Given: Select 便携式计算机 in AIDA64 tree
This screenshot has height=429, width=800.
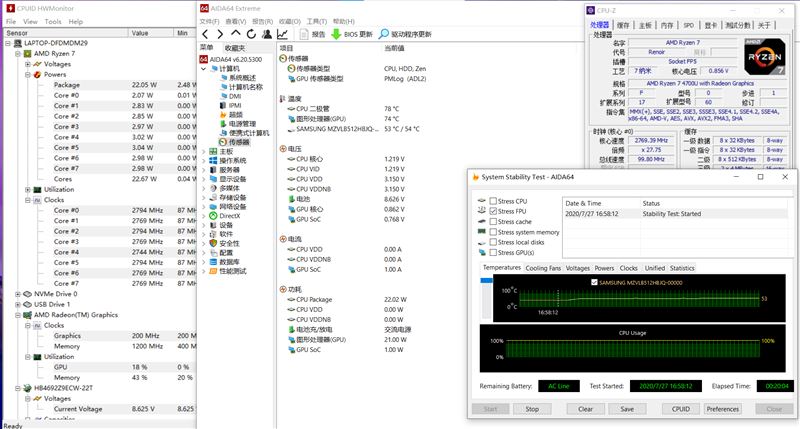Looking at the screenshot, I should coord(249,133).
